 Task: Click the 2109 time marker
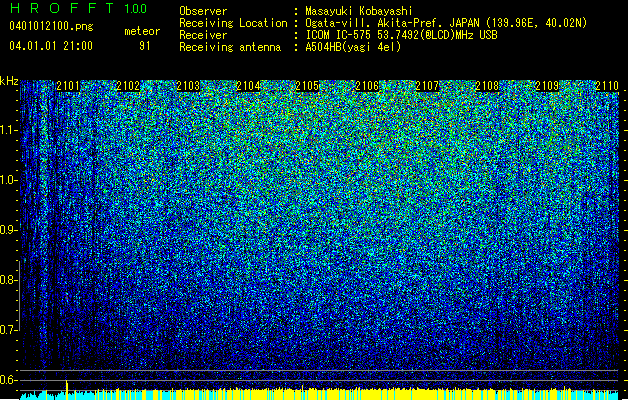pos(547,86)
